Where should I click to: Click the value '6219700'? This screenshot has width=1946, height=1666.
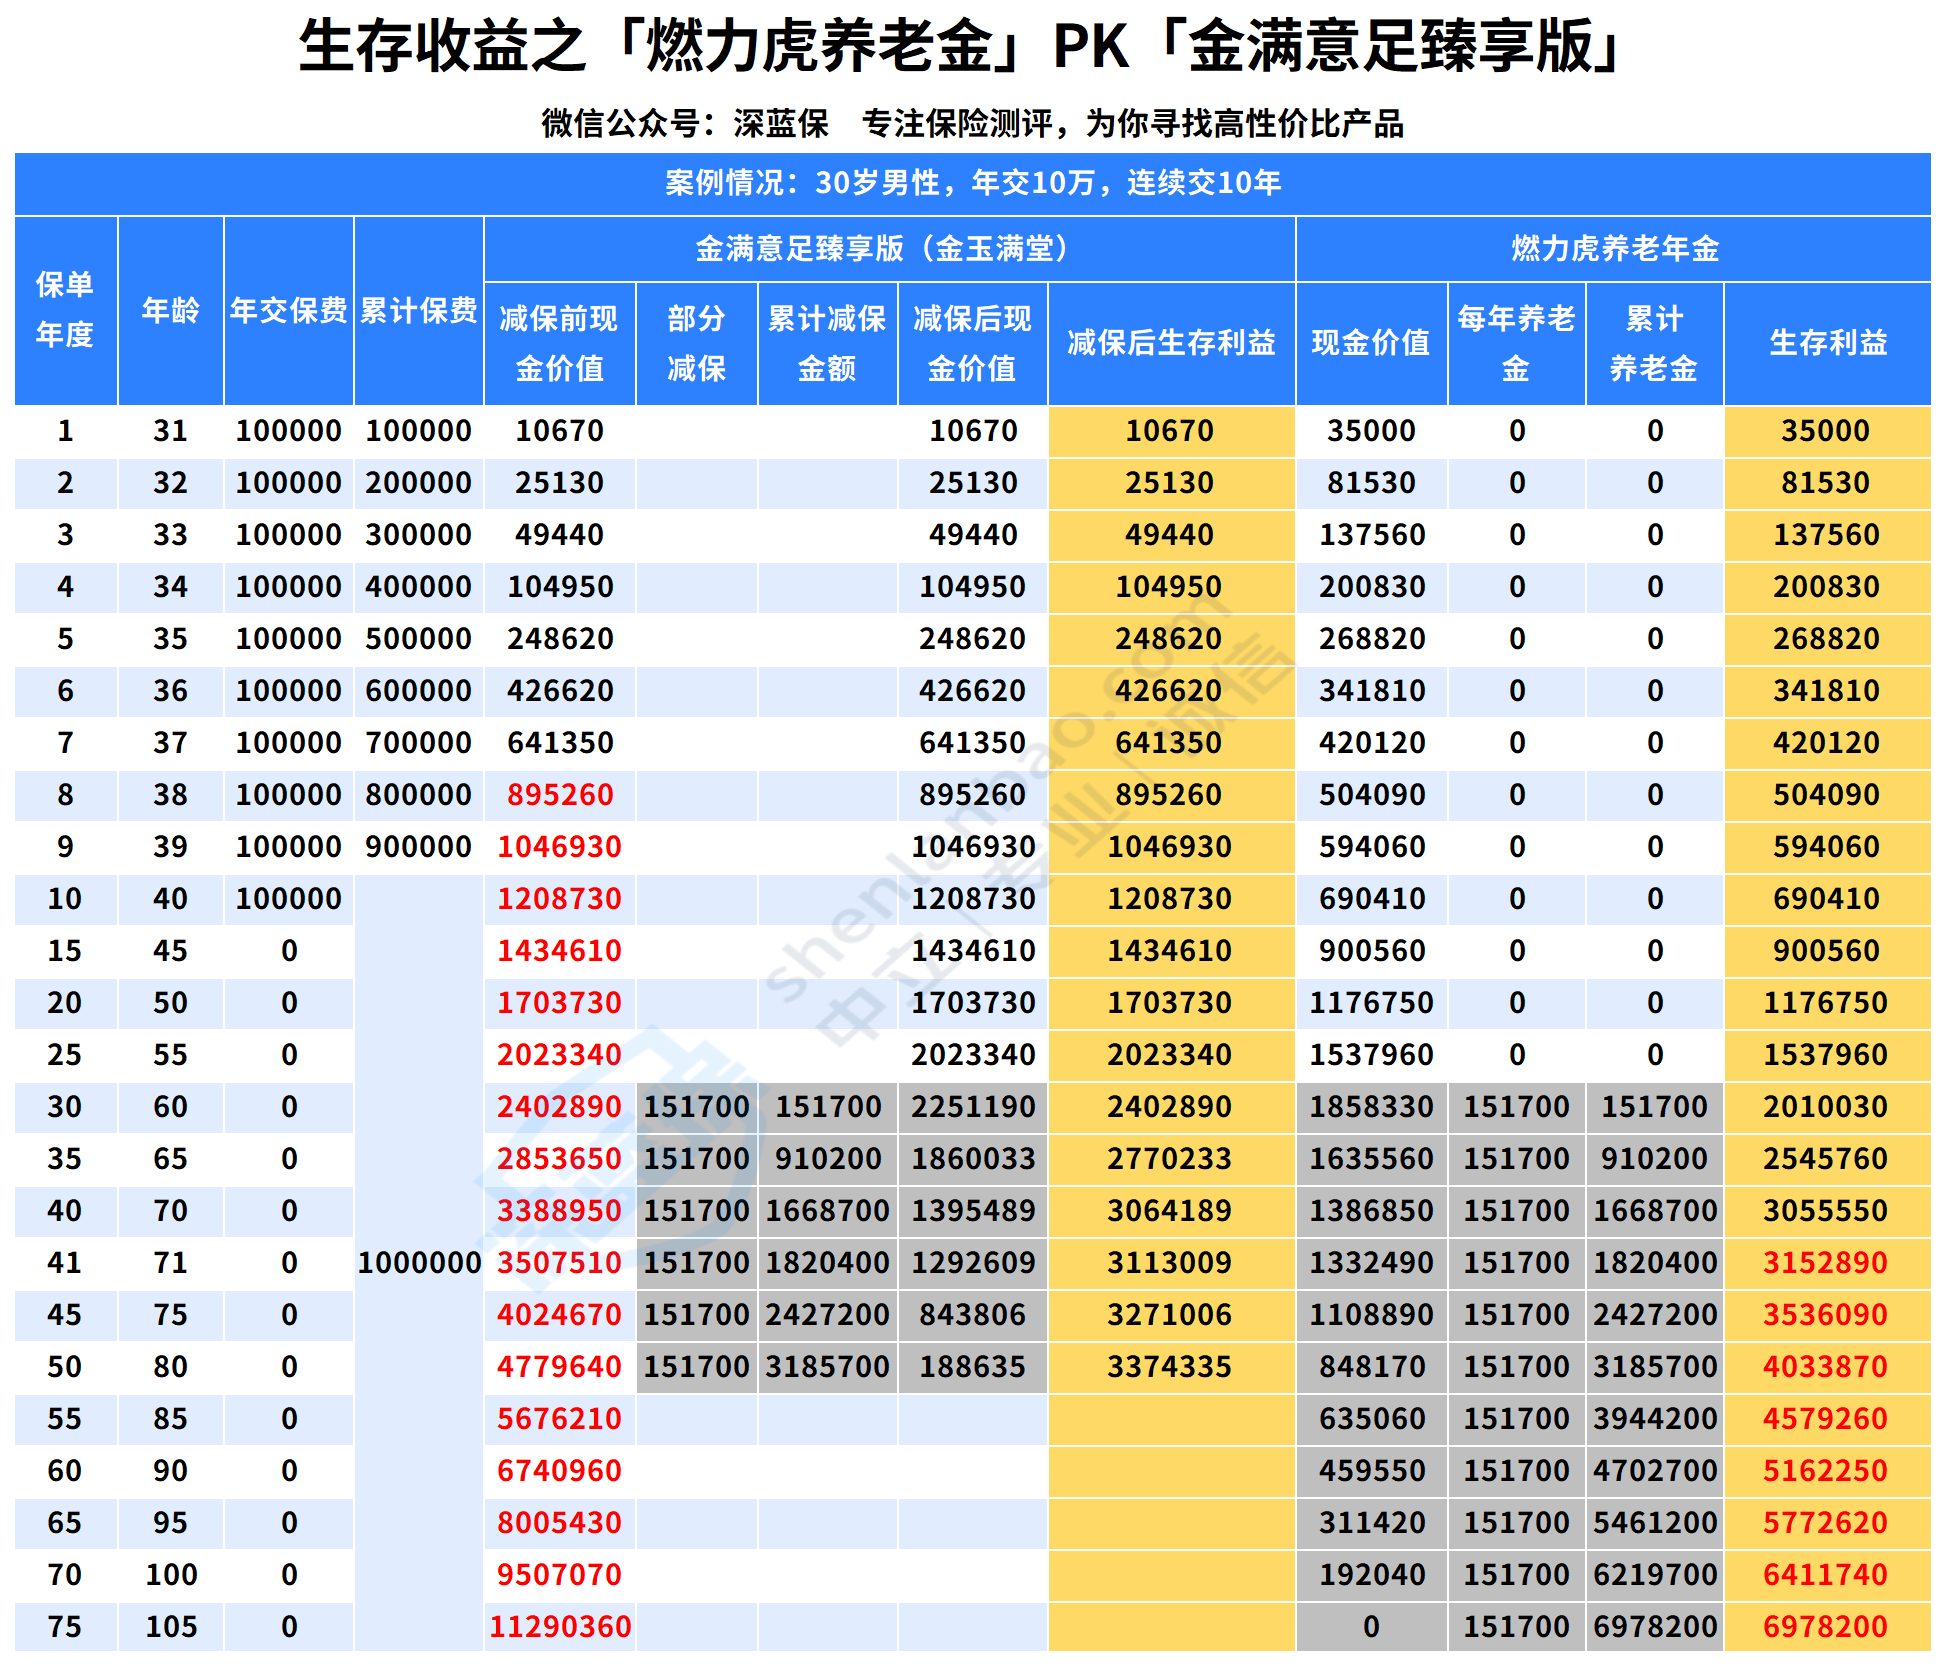(x=1655, y=1575)
